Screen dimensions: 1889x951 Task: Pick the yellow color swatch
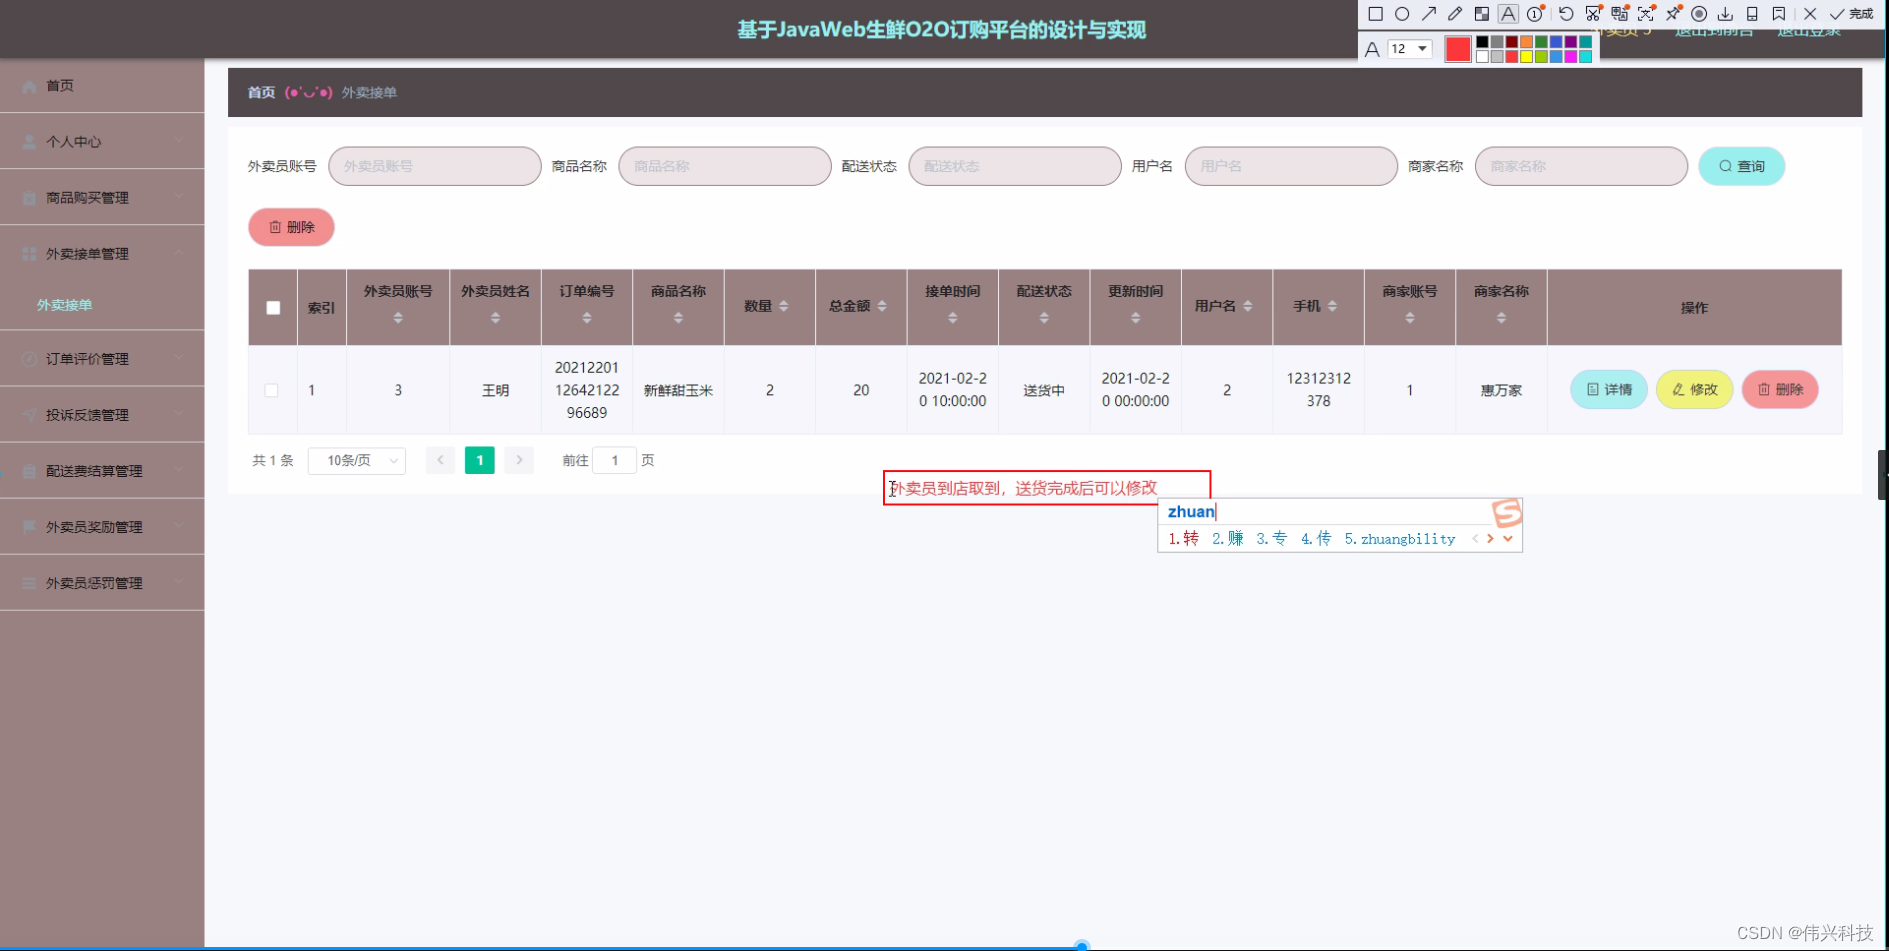1527,56
